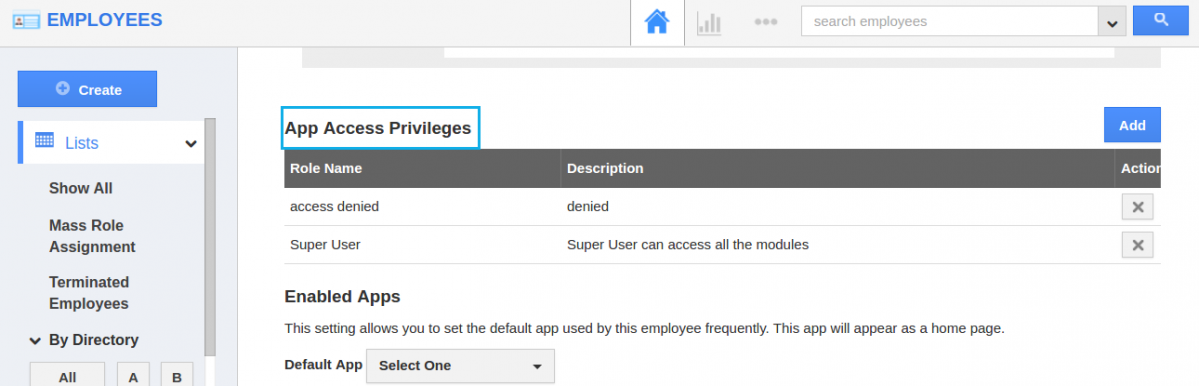Open the search options dropdown arrow
The height and width of the screenshot is (386, 1199).
[1112, 22]
